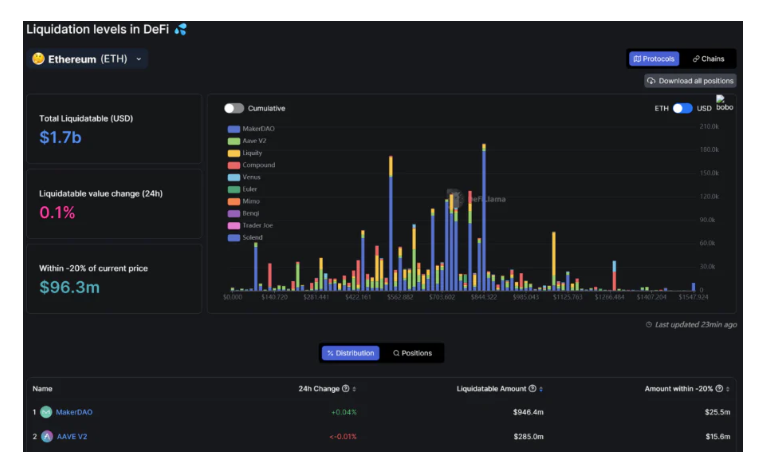The image size is (761, 467).
Task: Click the Name column header
Action: tap(42, 388)
